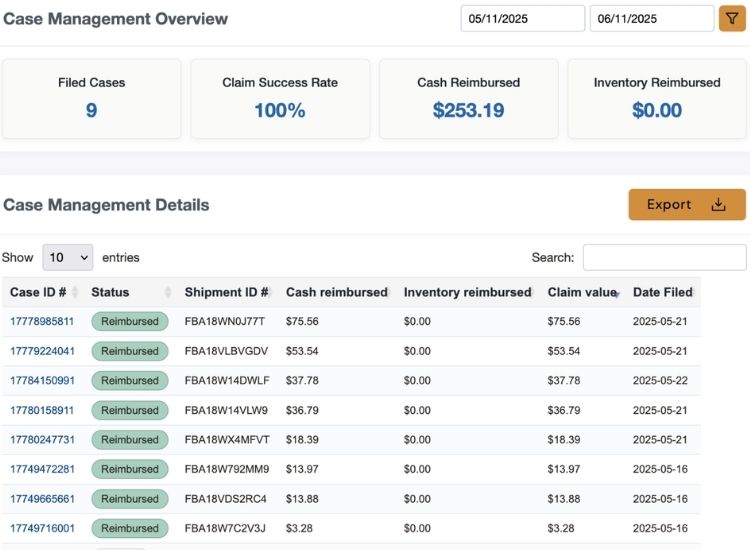Viewport: 750px width, 550px height.
Task: Select $37.78 in Cash reimbursed column
Action: tap(302, 381)
